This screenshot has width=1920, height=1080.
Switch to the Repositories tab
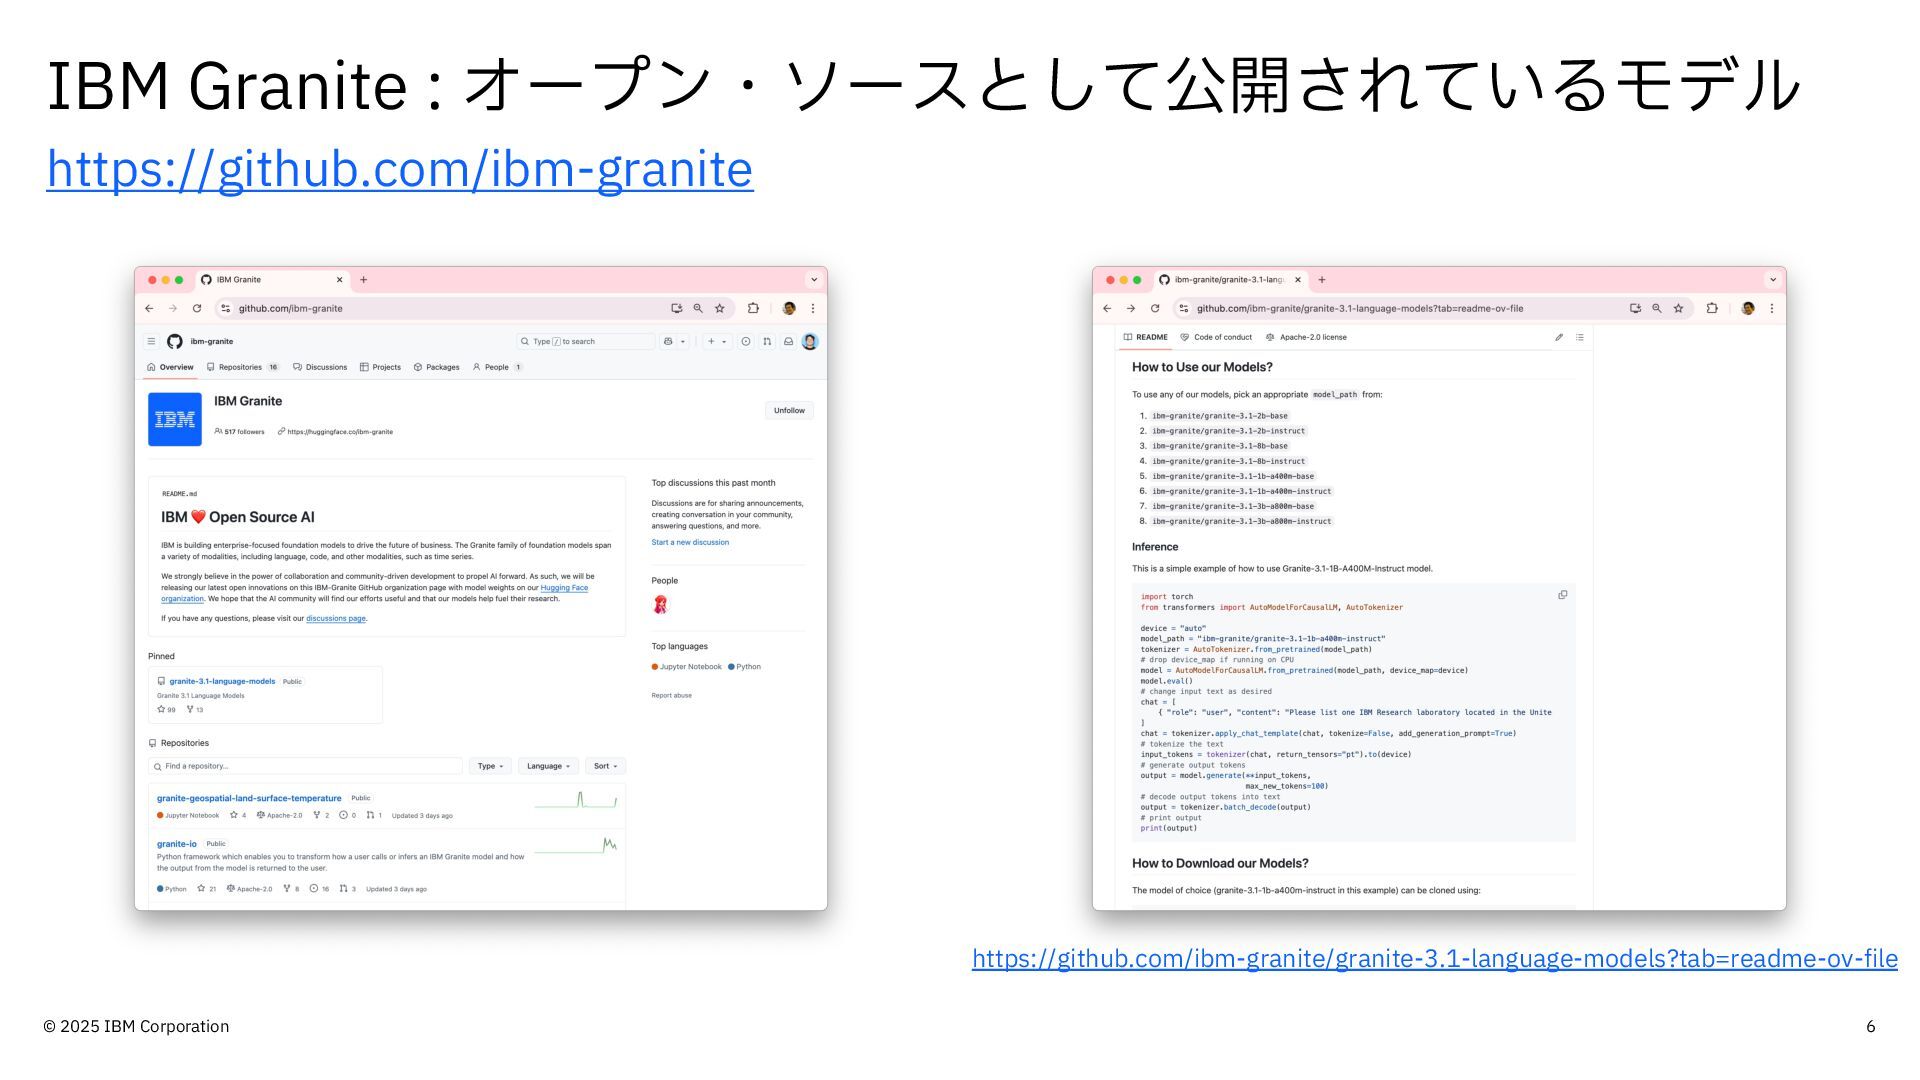[x=240, y=367]
